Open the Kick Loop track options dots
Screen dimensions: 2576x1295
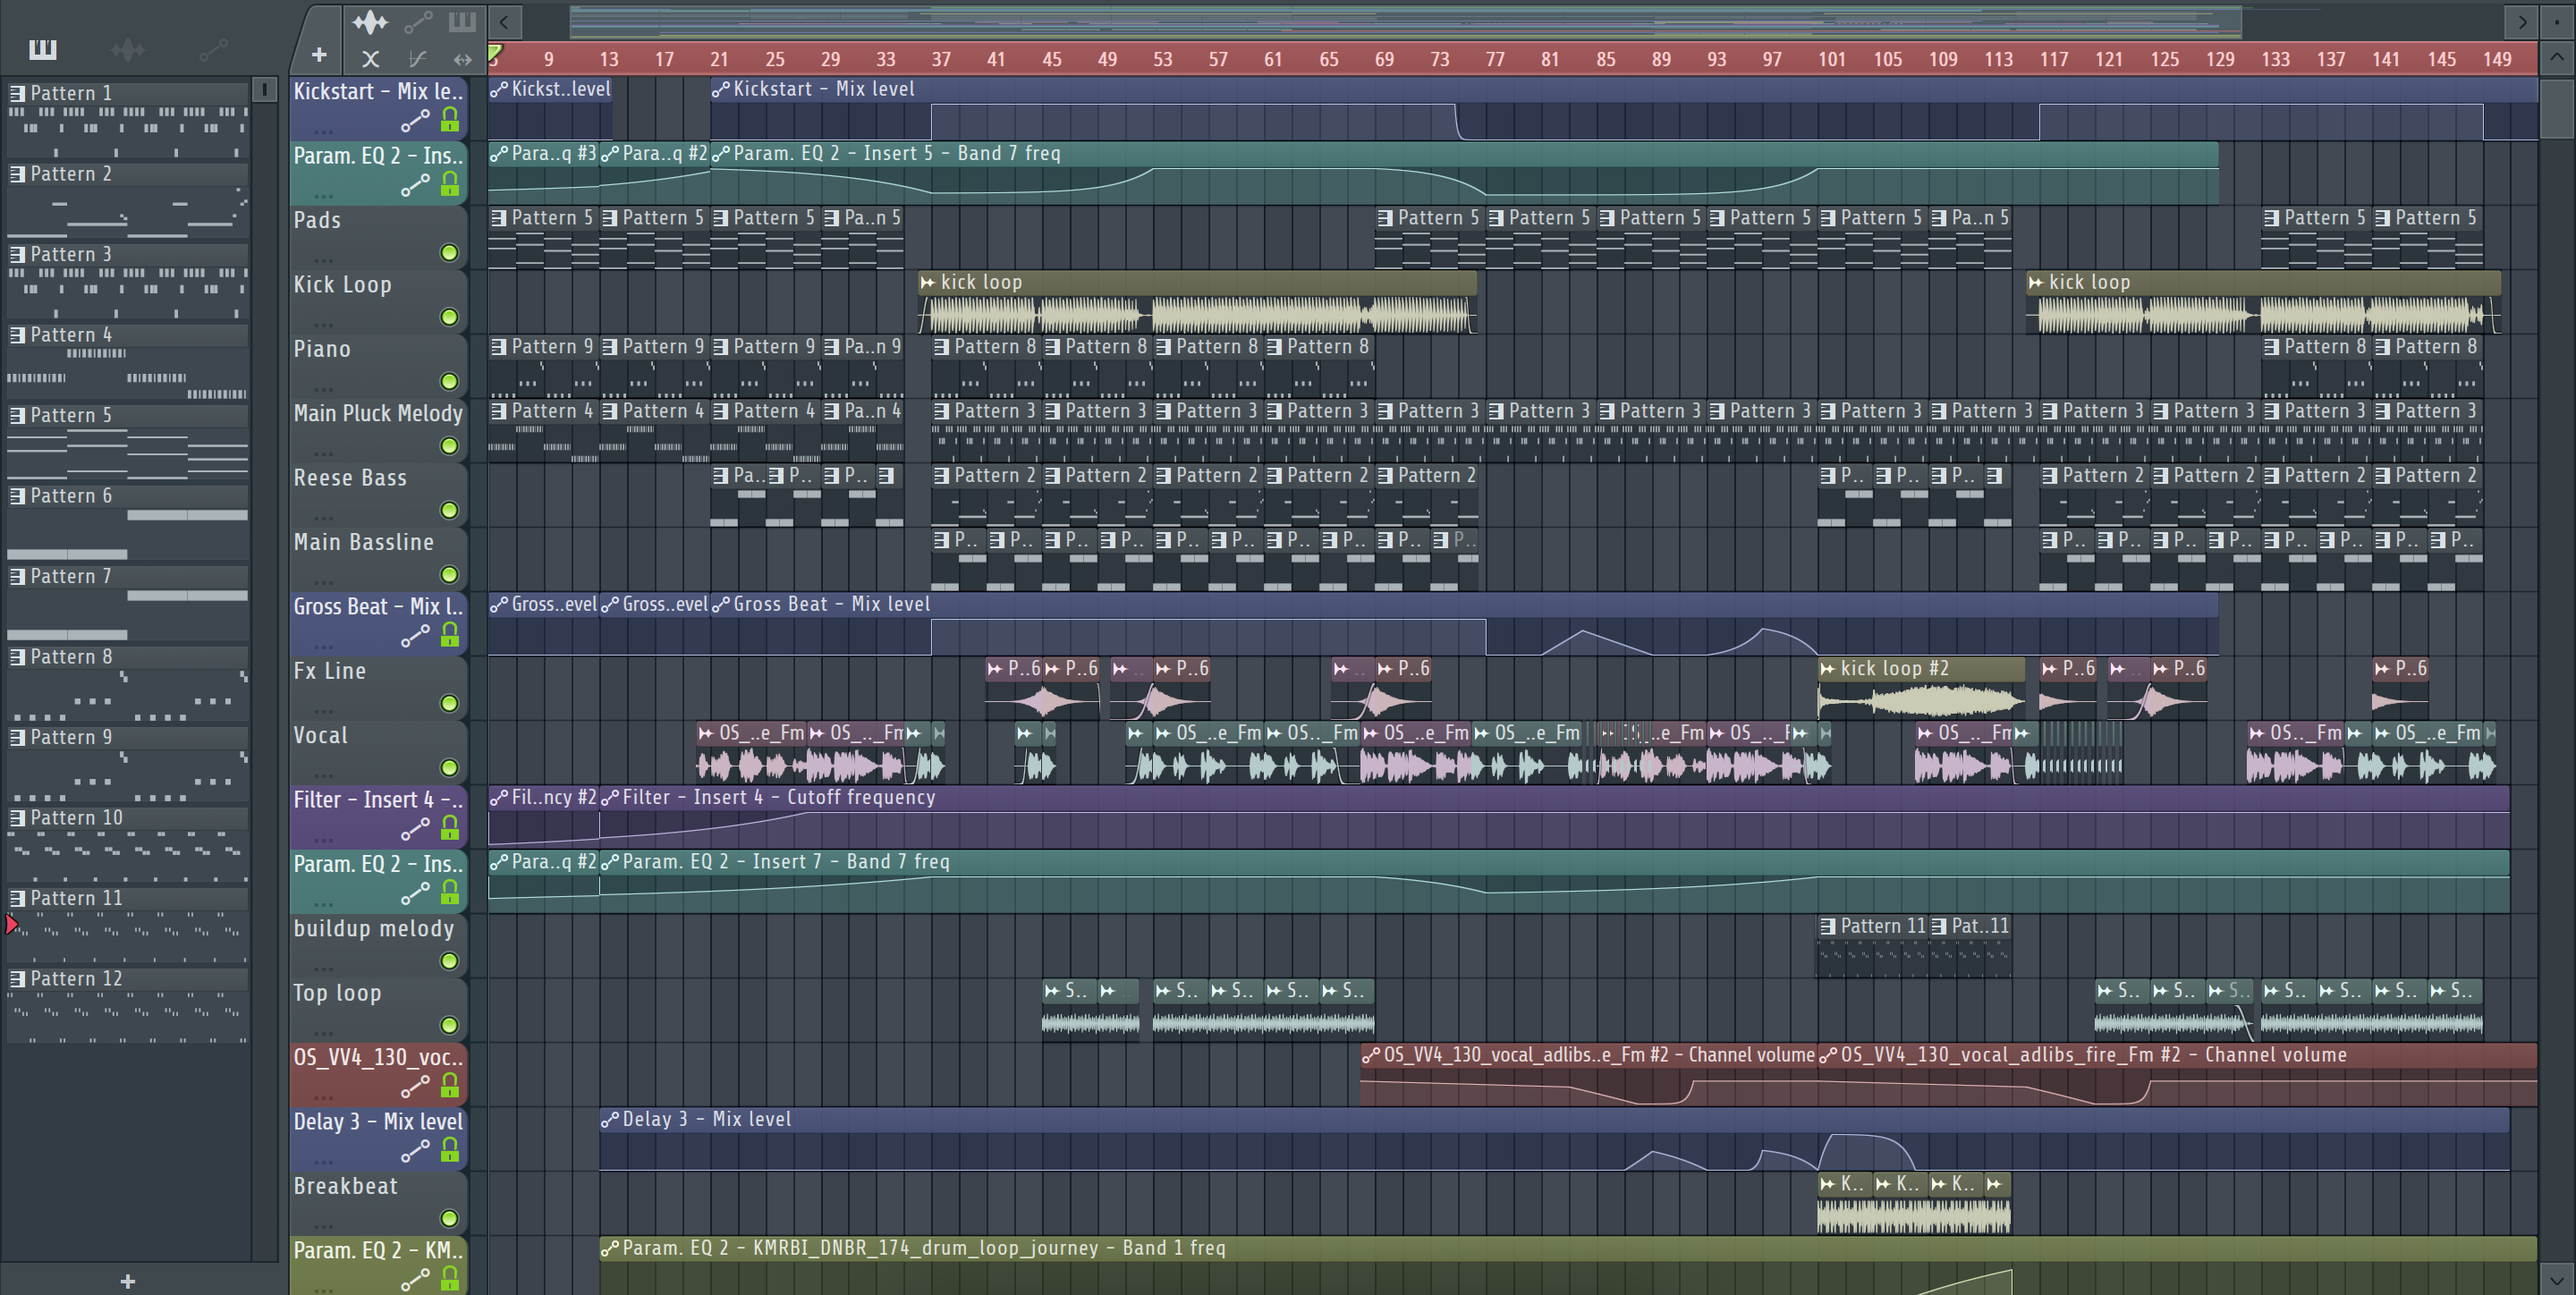323,325
